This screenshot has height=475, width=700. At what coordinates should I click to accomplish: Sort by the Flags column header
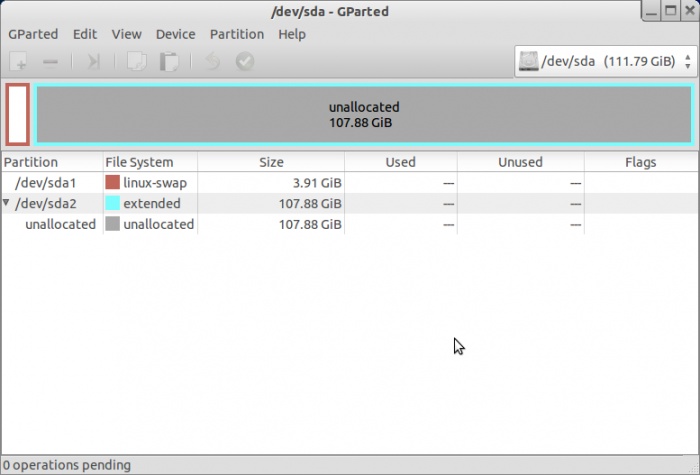click(641, 162)
